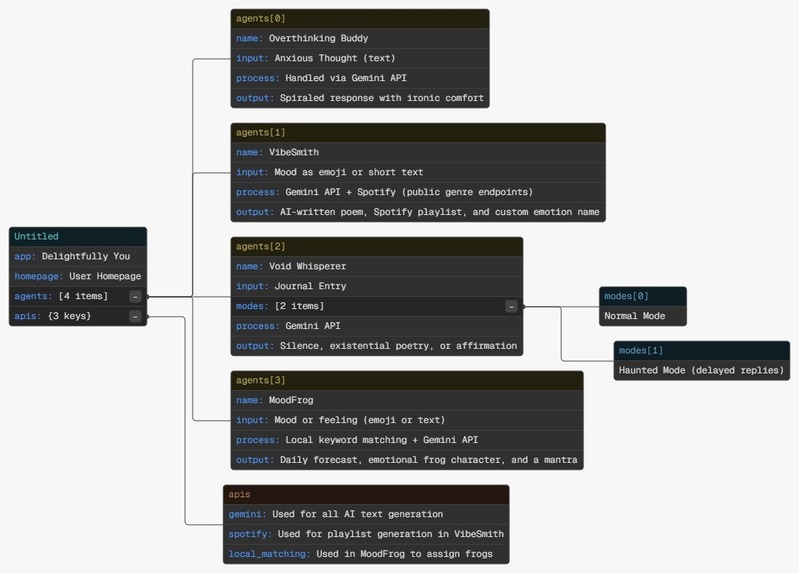Click the modes[1] node header
Screen dimensions: 799x573
tap(702, 351)
